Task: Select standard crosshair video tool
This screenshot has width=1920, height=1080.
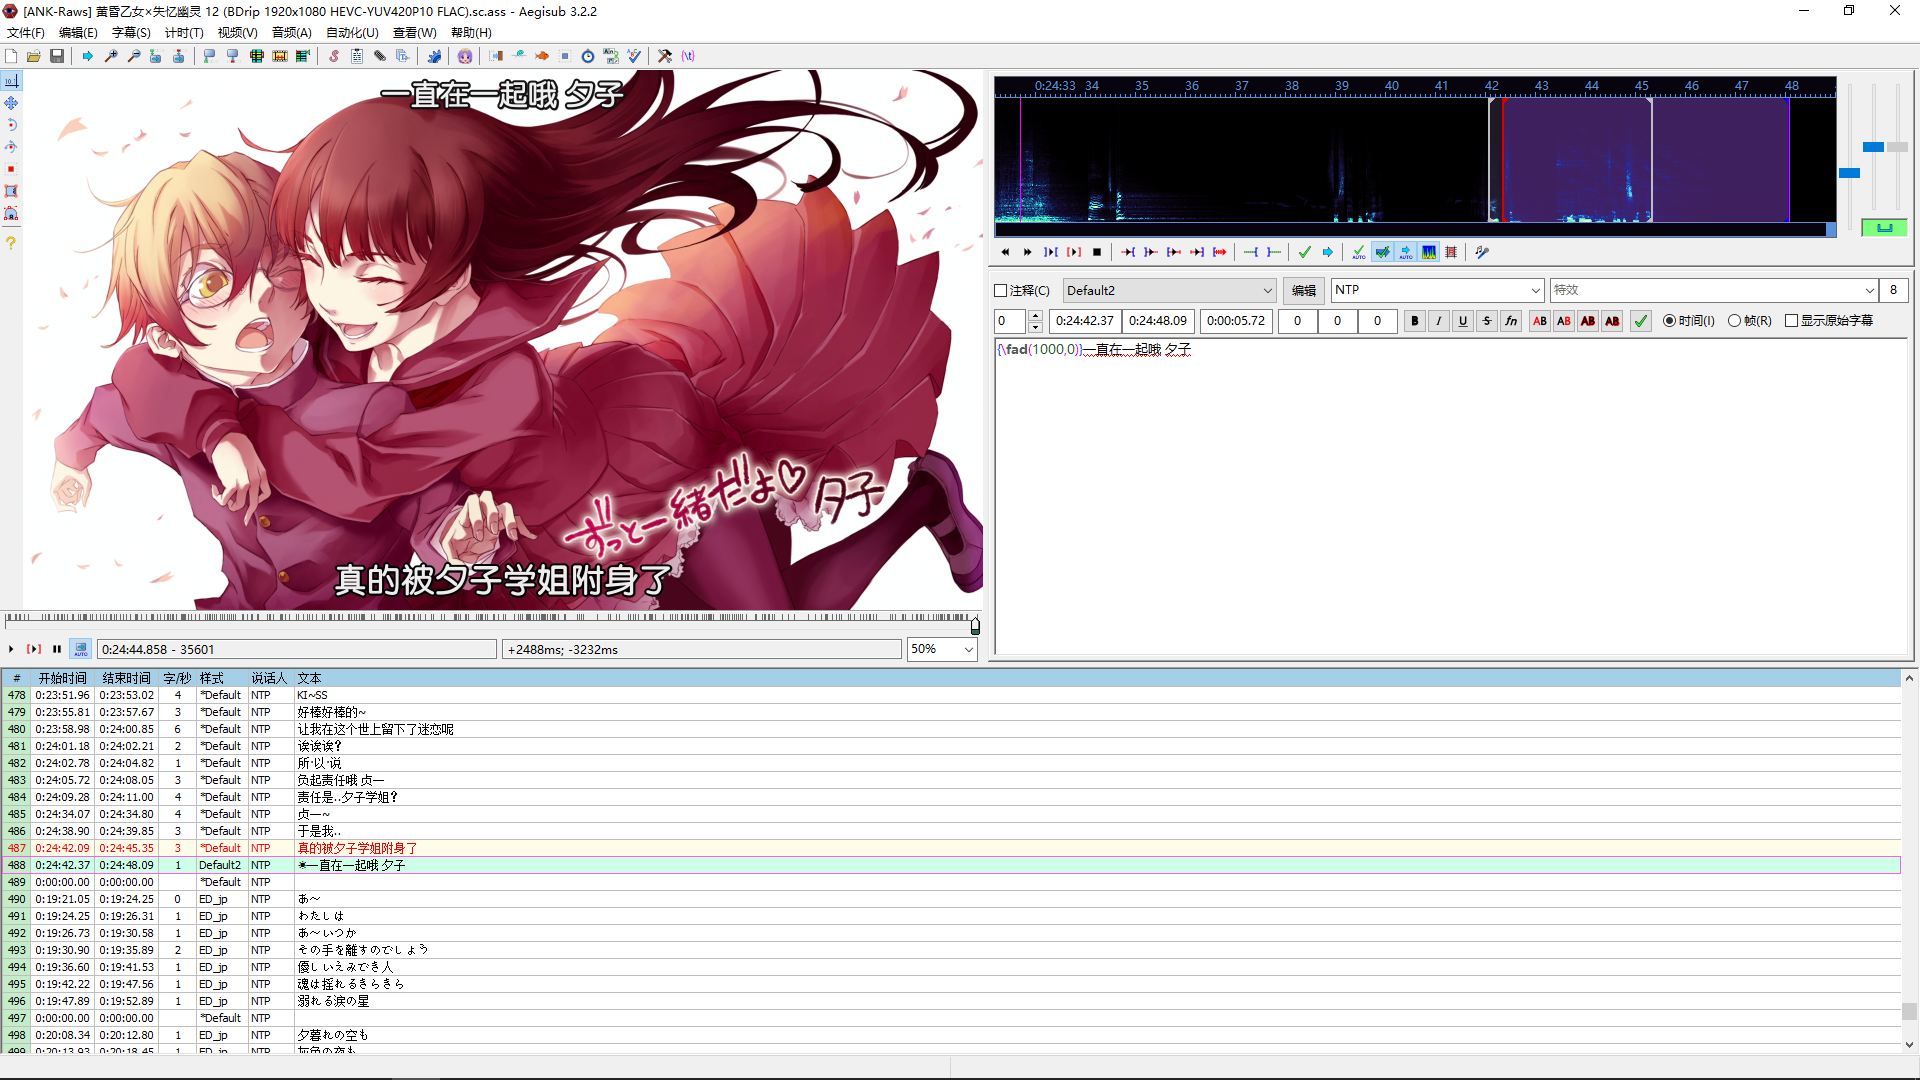Action: click(x=11, y=81)
